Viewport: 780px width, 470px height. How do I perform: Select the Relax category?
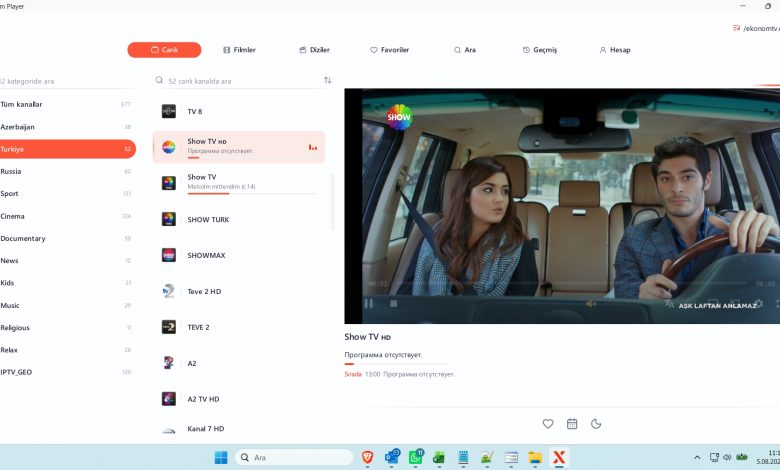(67, 350)
